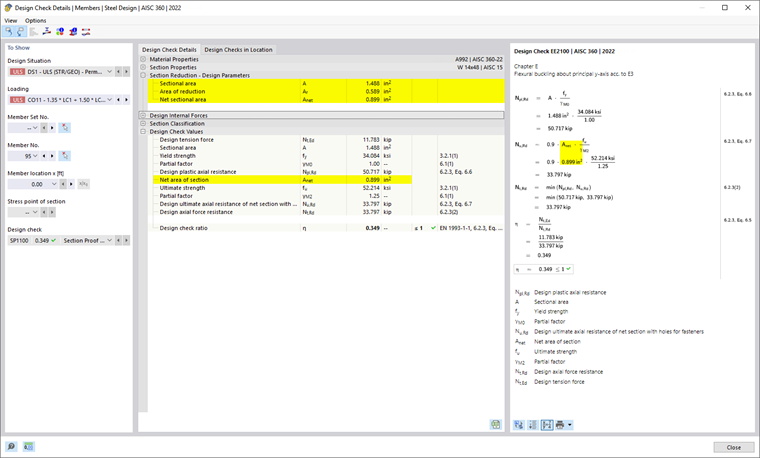Click the 0.00 units icon at bottom-left

[x=29, y=446]
